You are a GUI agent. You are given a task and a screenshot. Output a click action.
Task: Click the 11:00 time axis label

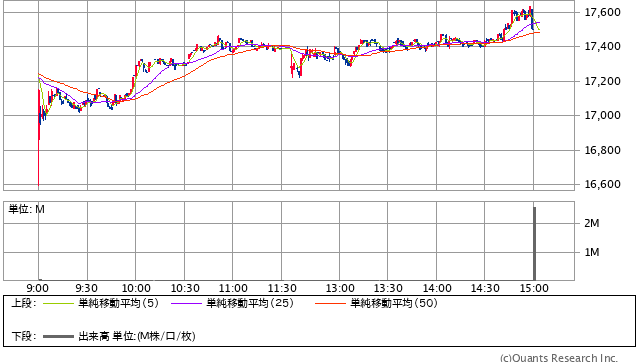coord(233,288)
